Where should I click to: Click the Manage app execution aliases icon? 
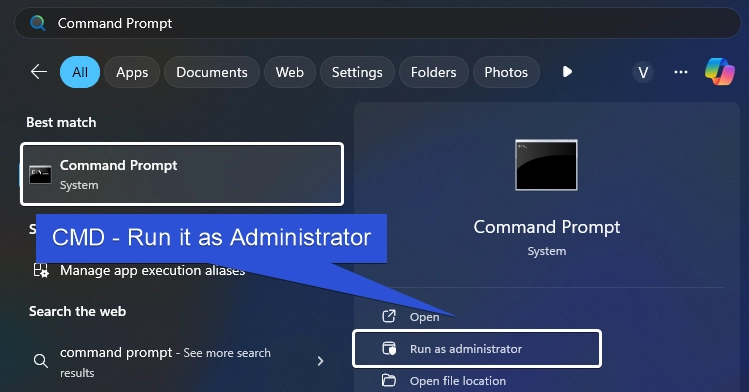click(x=41, y=270)
